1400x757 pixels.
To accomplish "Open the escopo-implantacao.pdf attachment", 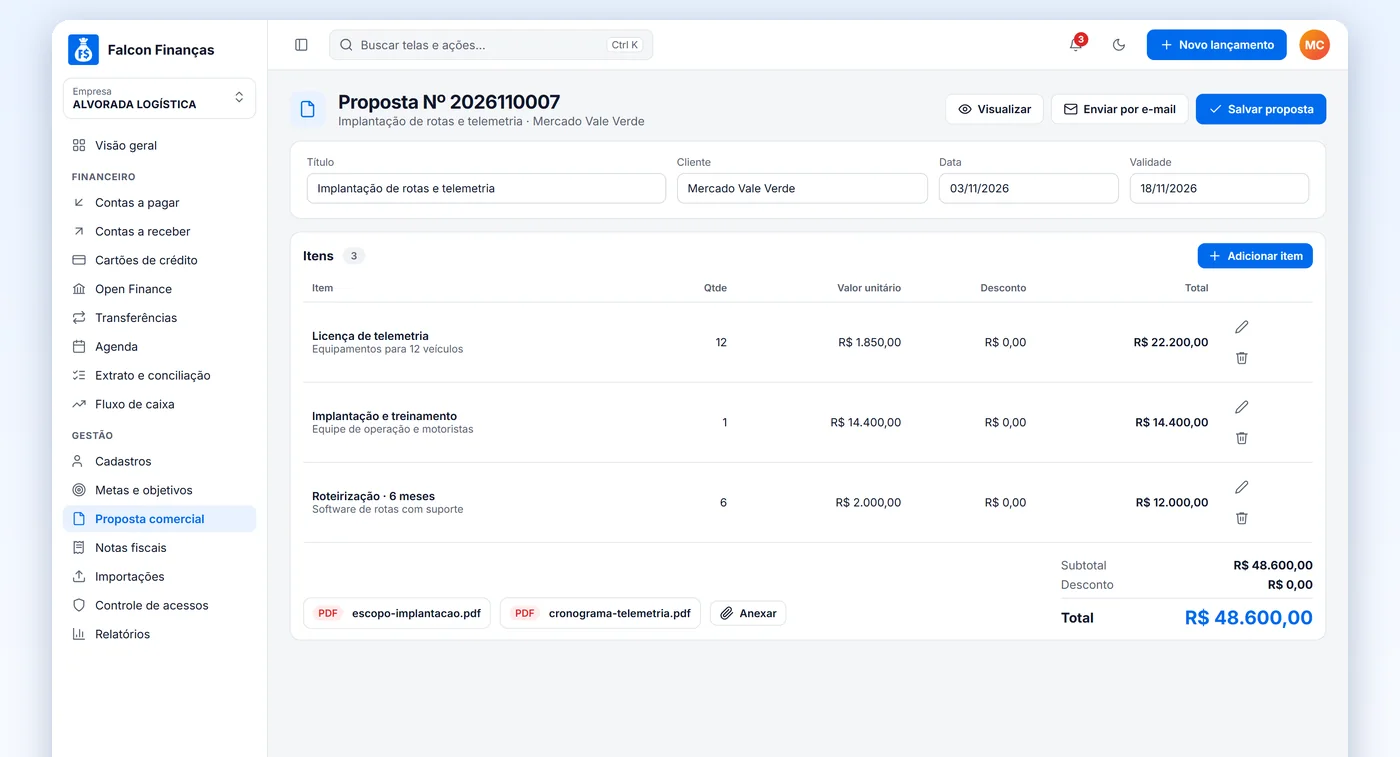I will pos(397,613).
